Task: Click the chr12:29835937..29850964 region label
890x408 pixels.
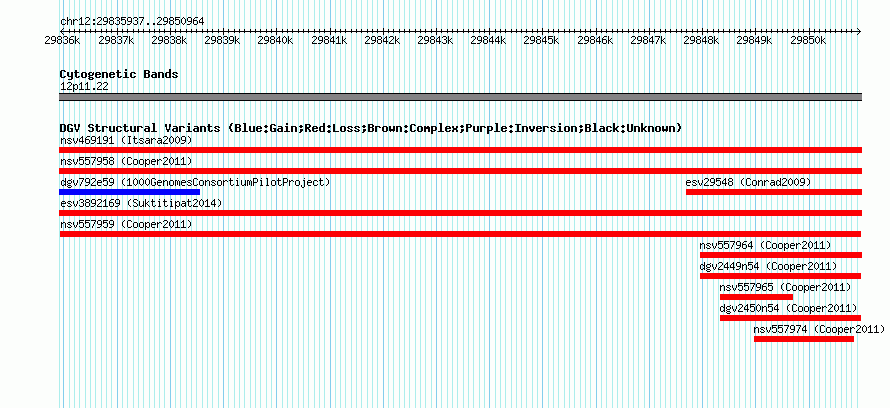Action: 132,22
